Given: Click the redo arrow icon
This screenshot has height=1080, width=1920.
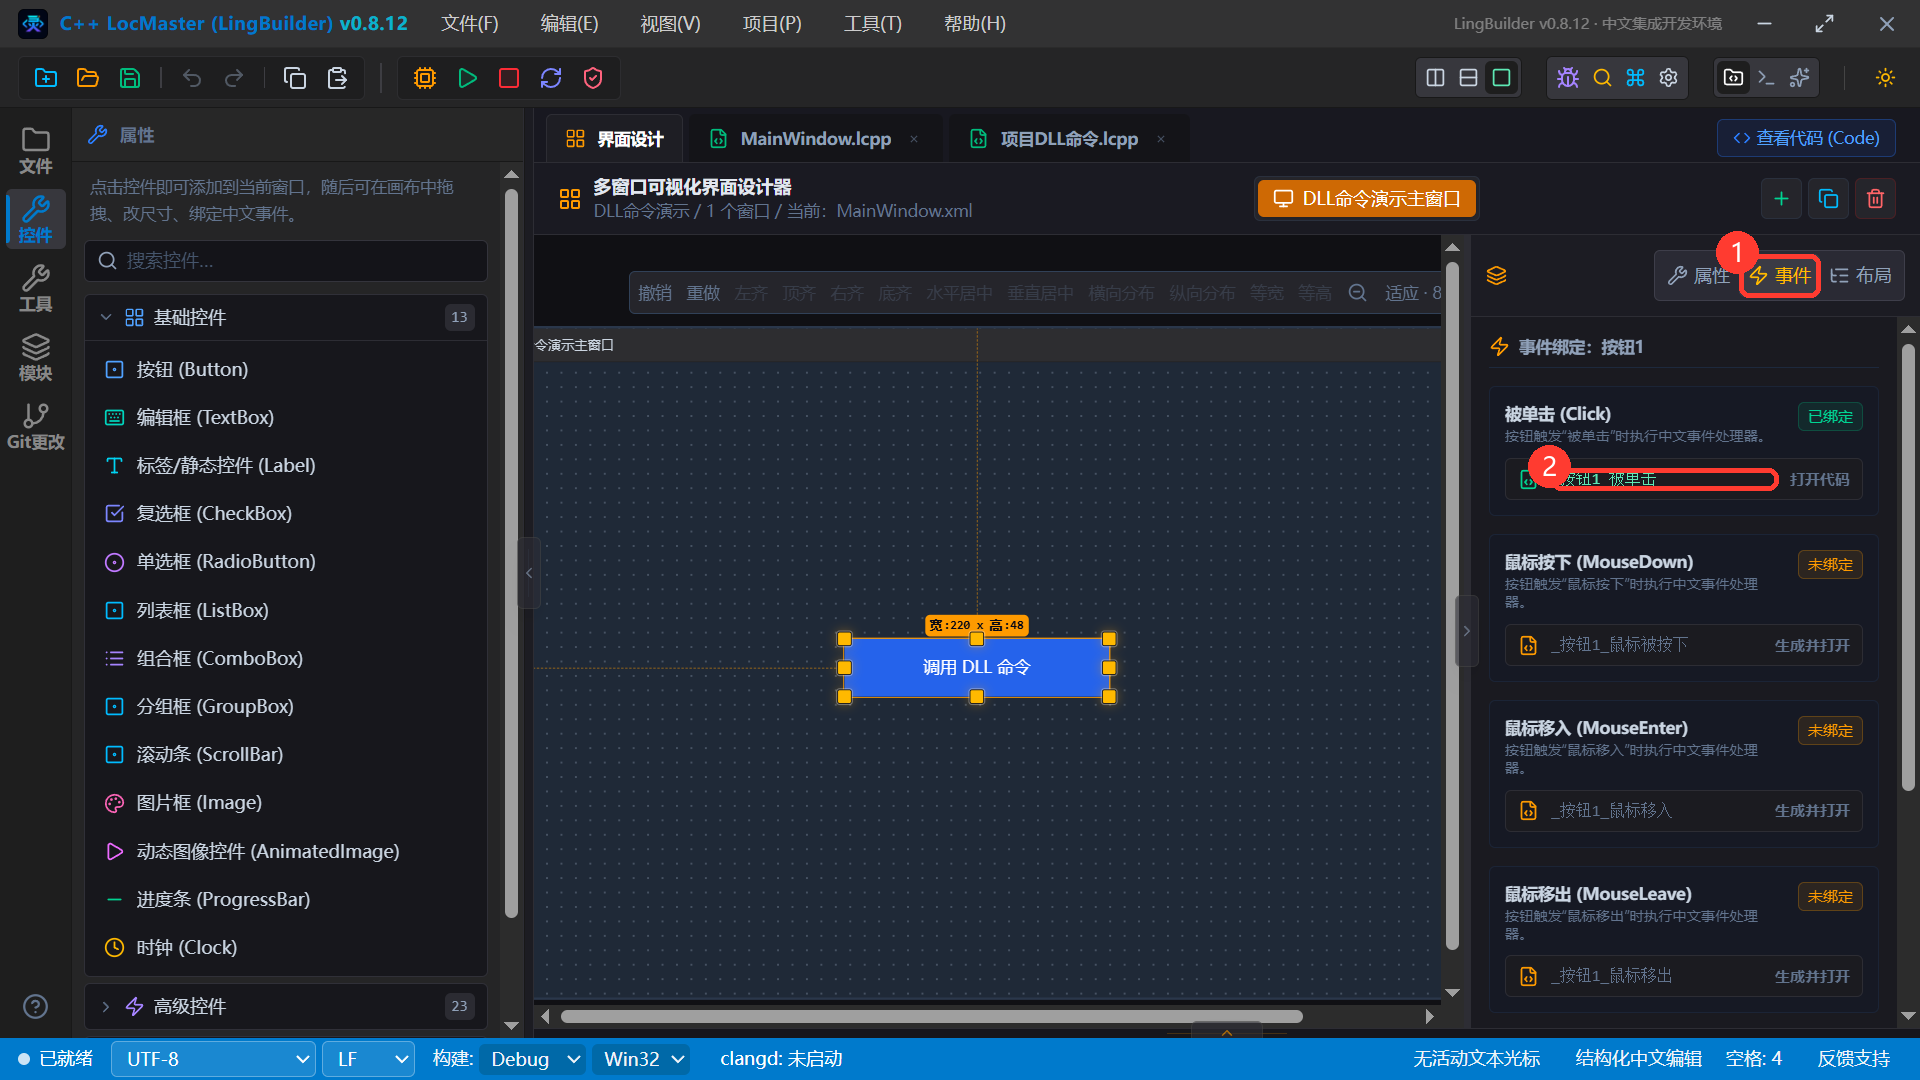Looking at the screenshot, I should [x=234, y=78].
